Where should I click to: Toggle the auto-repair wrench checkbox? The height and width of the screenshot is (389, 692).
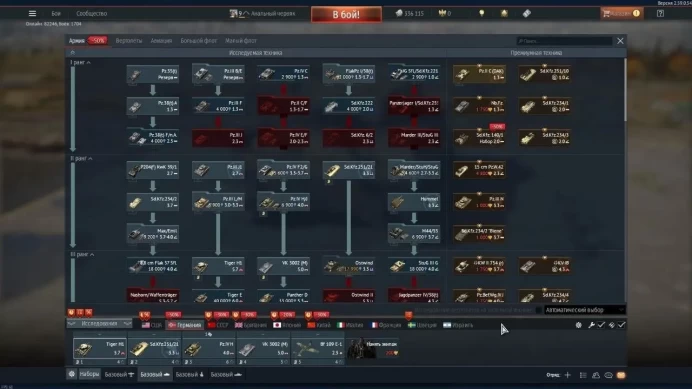(x=601, y=325)
